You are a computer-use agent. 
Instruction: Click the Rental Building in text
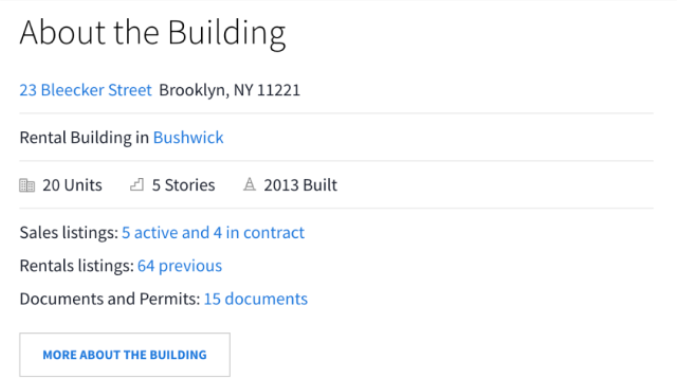pos(84,138)
